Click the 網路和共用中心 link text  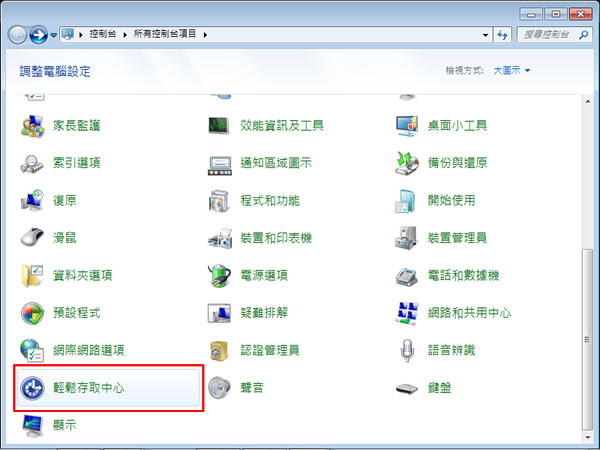point(469,313)
